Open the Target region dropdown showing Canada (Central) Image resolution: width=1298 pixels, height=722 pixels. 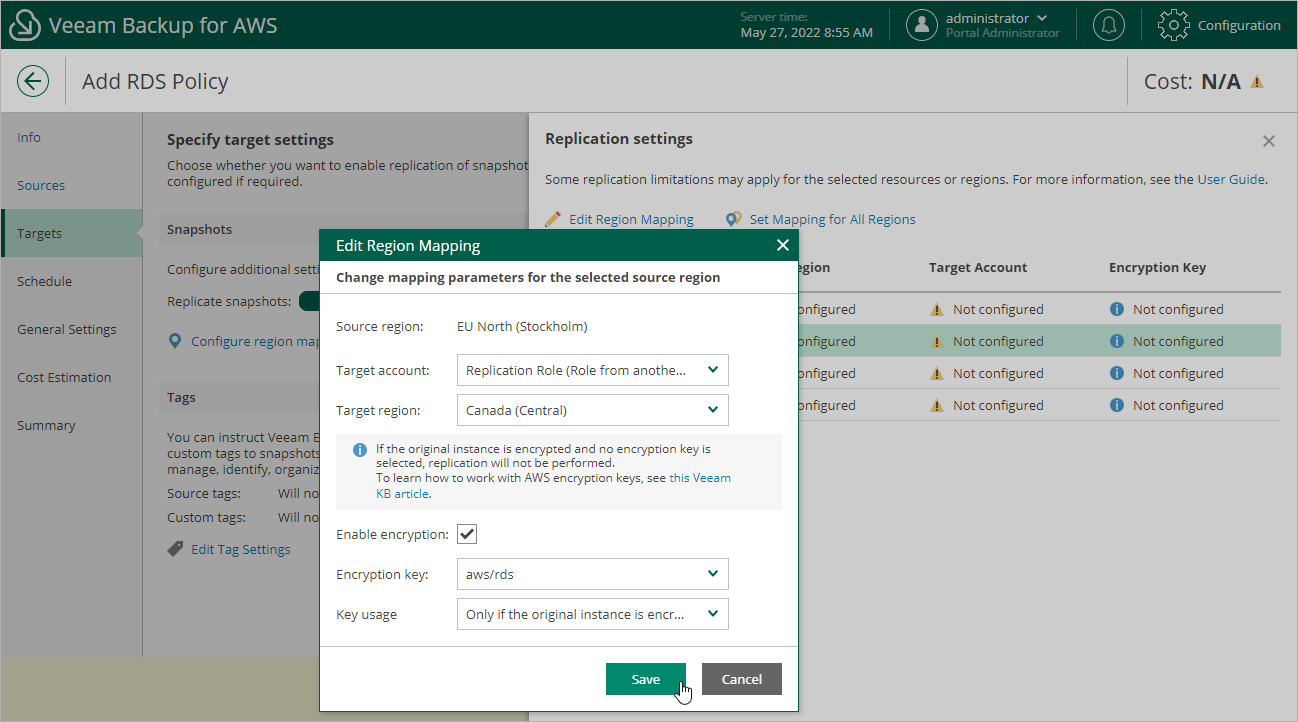(592, 410)
